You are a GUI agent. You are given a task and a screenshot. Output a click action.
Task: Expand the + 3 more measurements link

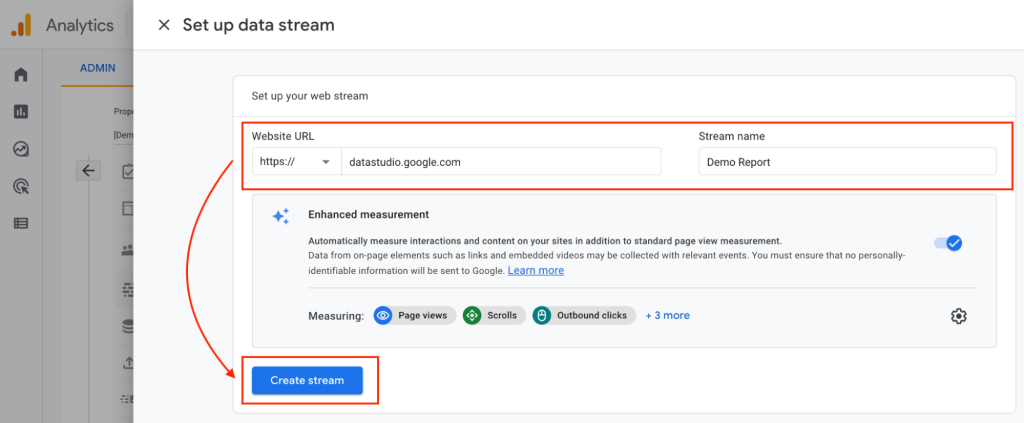click(x=667, y=315)
